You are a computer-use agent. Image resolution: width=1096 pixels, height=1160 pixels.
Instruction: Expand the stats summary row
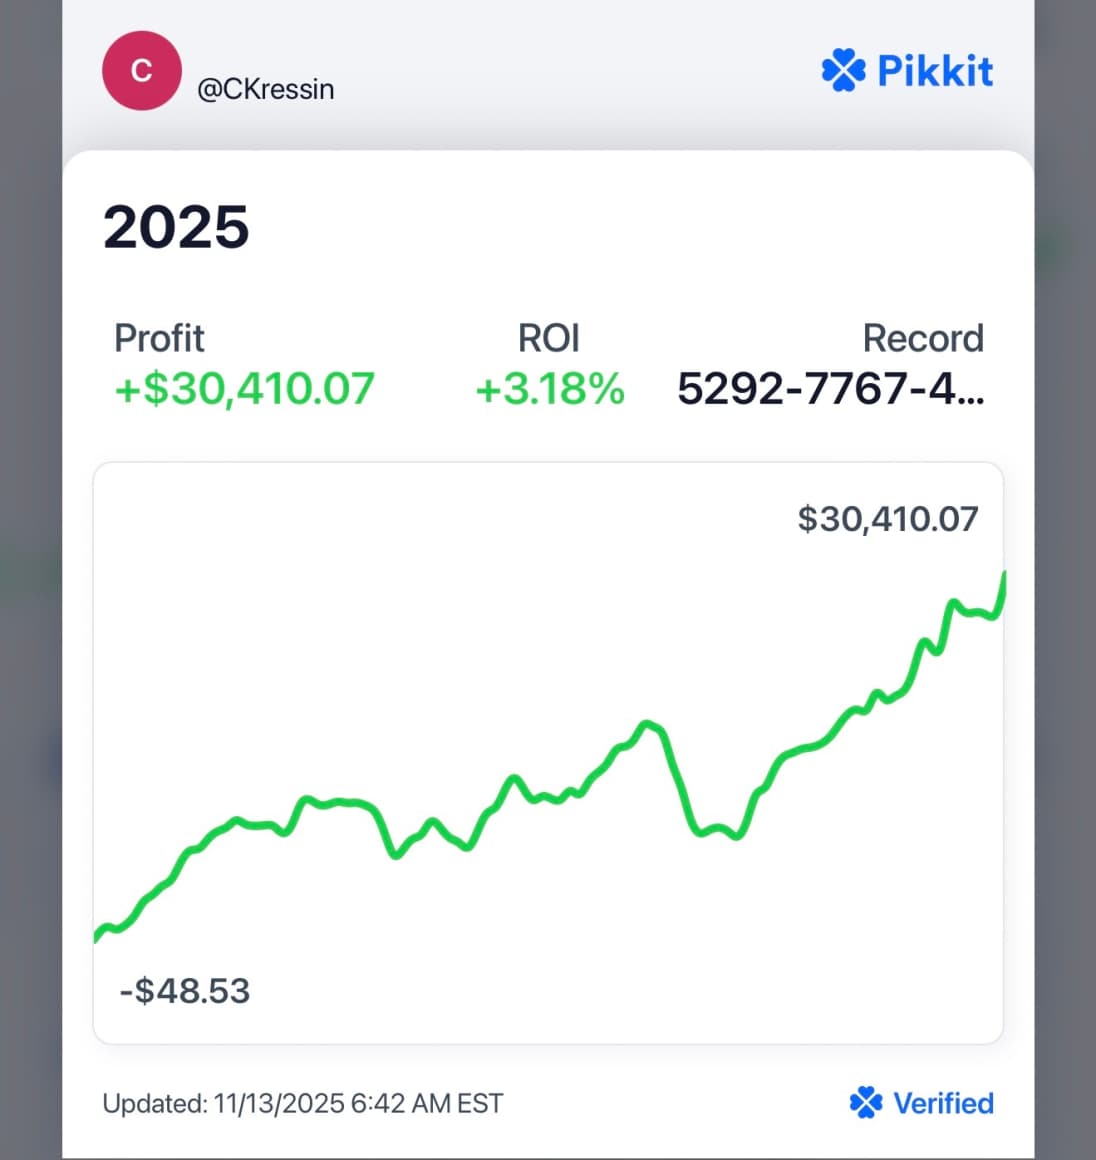pos(548,365)
